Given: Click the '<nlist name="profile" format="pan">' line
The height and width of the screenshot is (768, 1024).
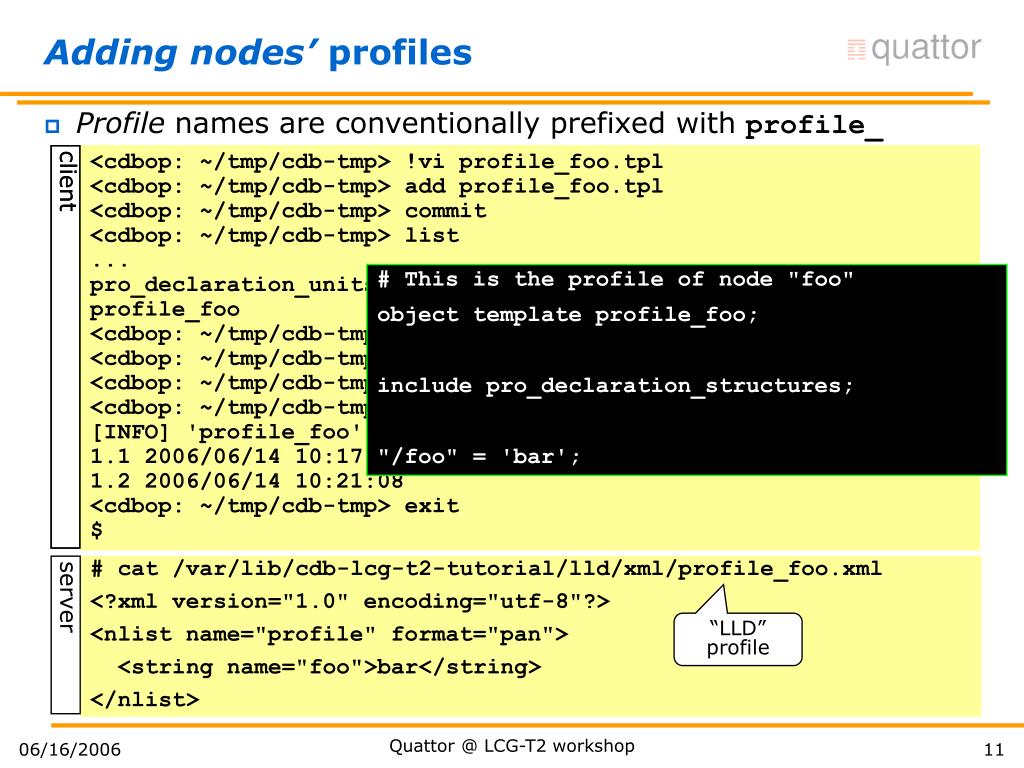Looking at the screenshot, I should click(x=329, y=634).
